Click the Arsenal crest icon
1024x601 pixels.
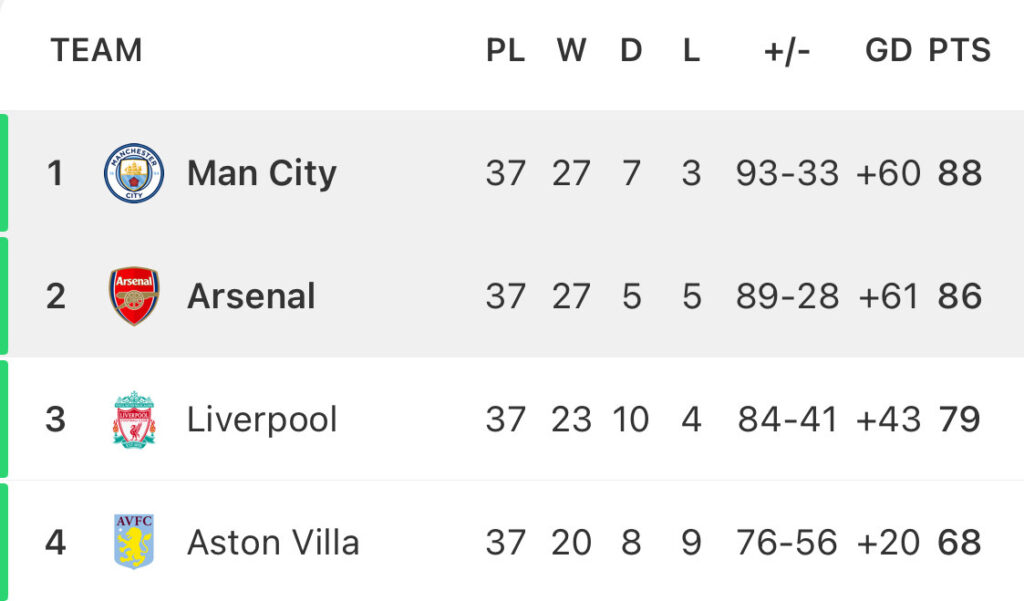click(134, 296)
